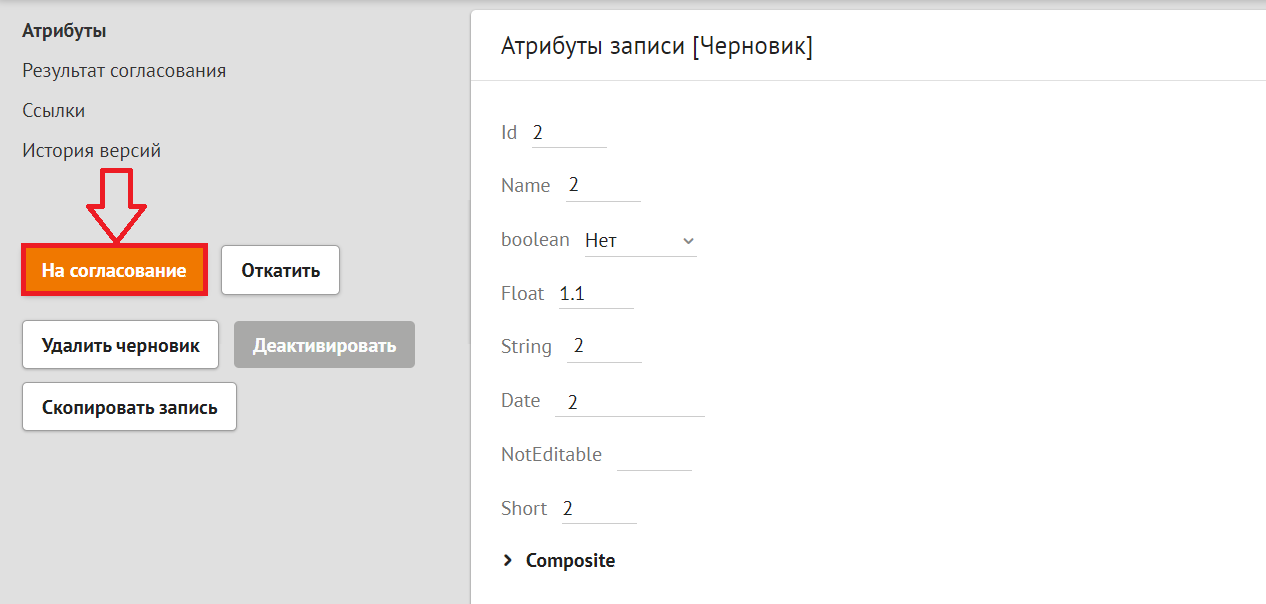Click the greyed Деактивировать button
Viewport: 1266px width, 604px height.
pos(324,345)
